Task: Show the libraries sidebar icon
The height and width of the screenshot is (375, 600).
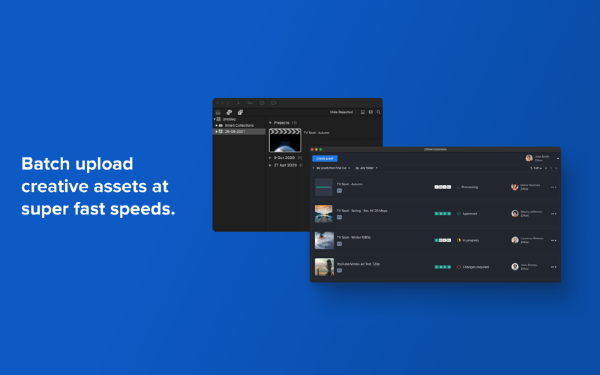Action: pos(218,112)
